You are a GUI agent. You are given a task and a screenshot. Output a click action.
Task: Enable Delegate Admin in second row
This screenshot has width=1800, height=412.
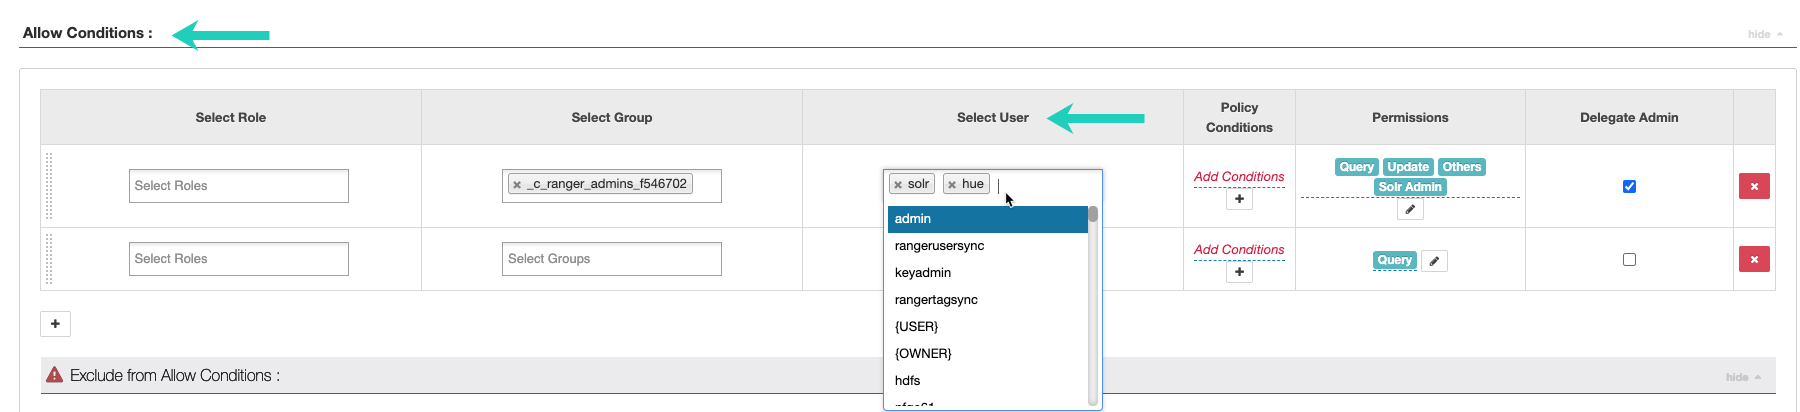pyautogui.click(x=1629, y=259)
